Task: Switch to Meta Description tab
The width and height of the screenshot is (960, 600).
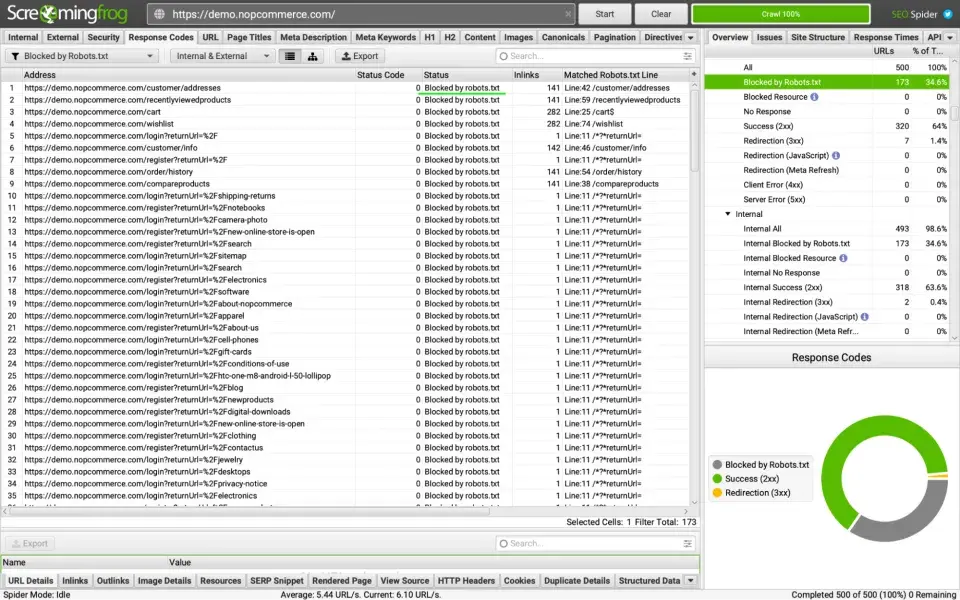Action: coord(313,37)
